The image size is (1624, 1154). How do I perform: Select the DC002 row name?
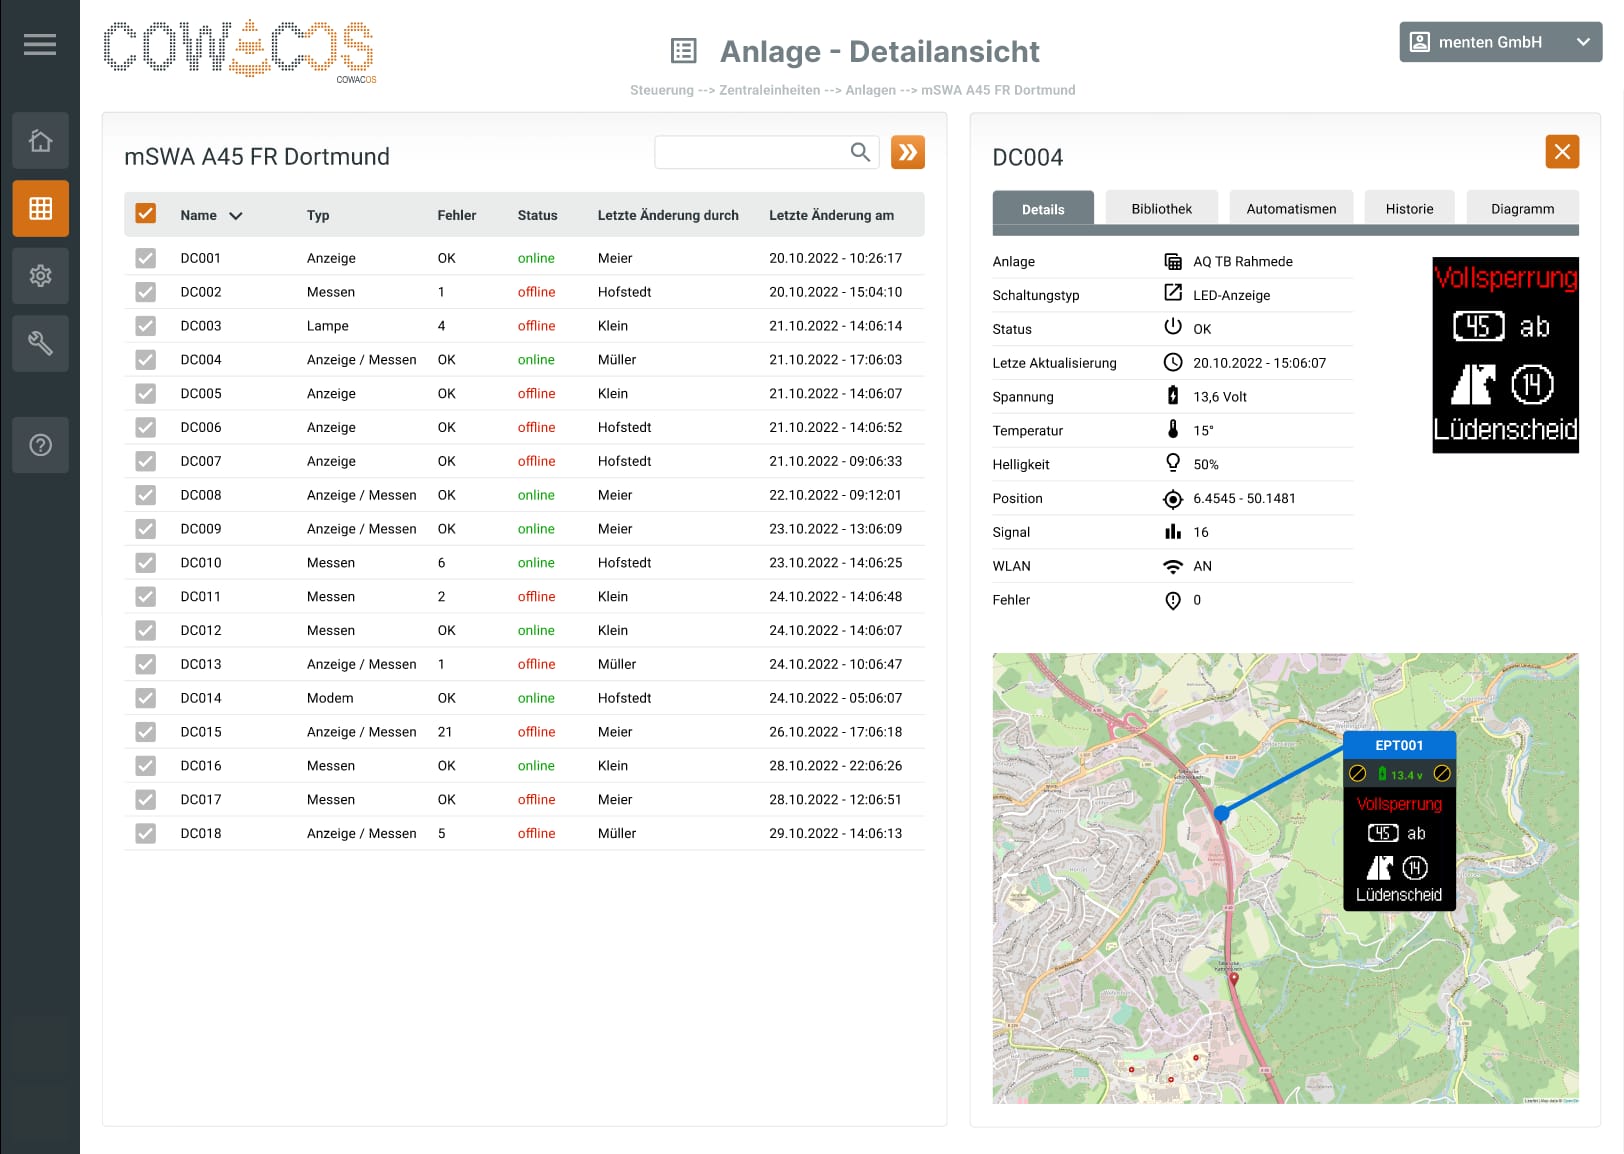click(x=201, y=292)
